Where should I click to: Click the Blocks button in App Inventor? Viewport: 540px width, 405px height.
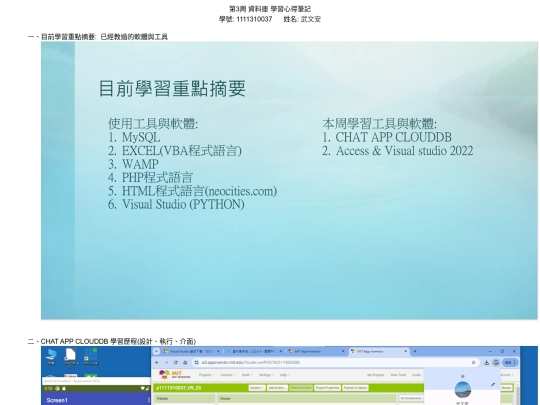(x=506, y=388)
